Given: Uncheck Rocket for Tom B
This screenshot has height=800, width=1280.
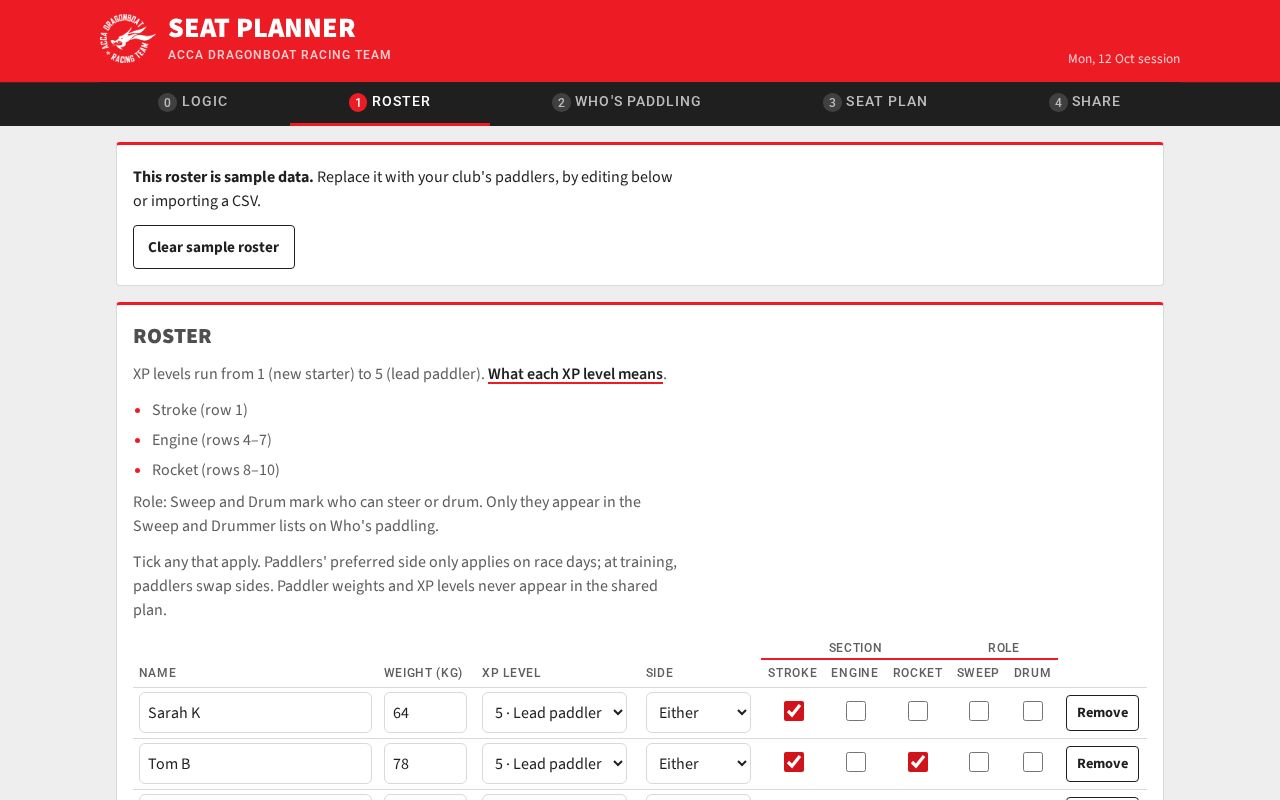Looking at the screenshot, I should (x=918, y=762).
